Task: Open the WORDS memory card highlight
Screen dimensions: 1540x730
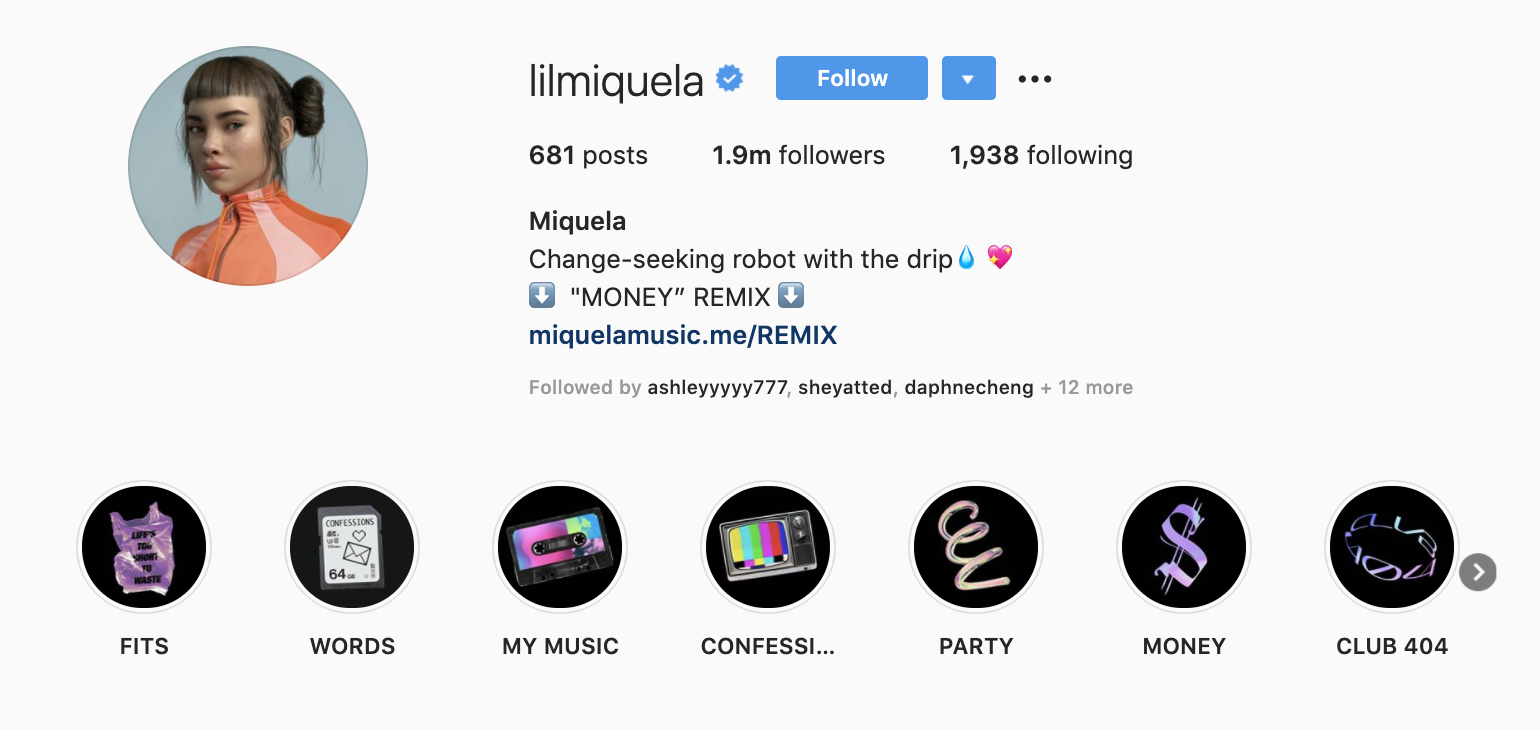Action: 352,547
